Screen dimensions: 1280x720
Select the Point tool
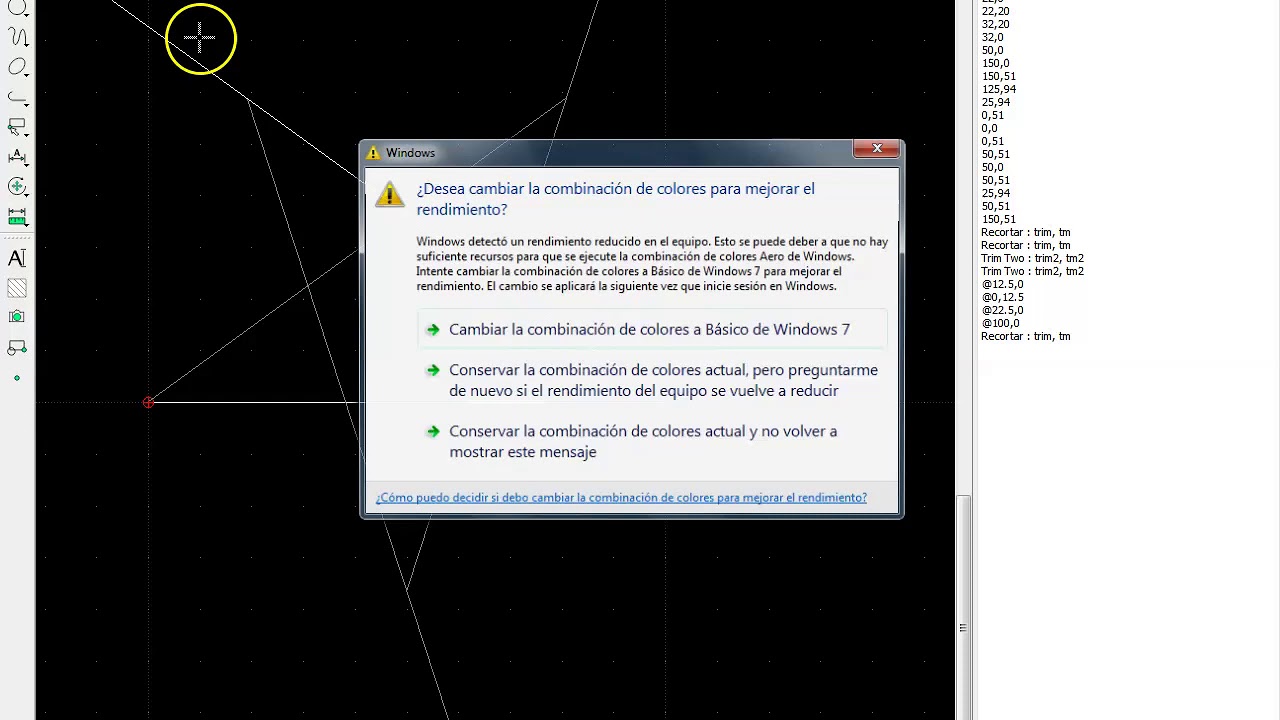tap(17, 378)
